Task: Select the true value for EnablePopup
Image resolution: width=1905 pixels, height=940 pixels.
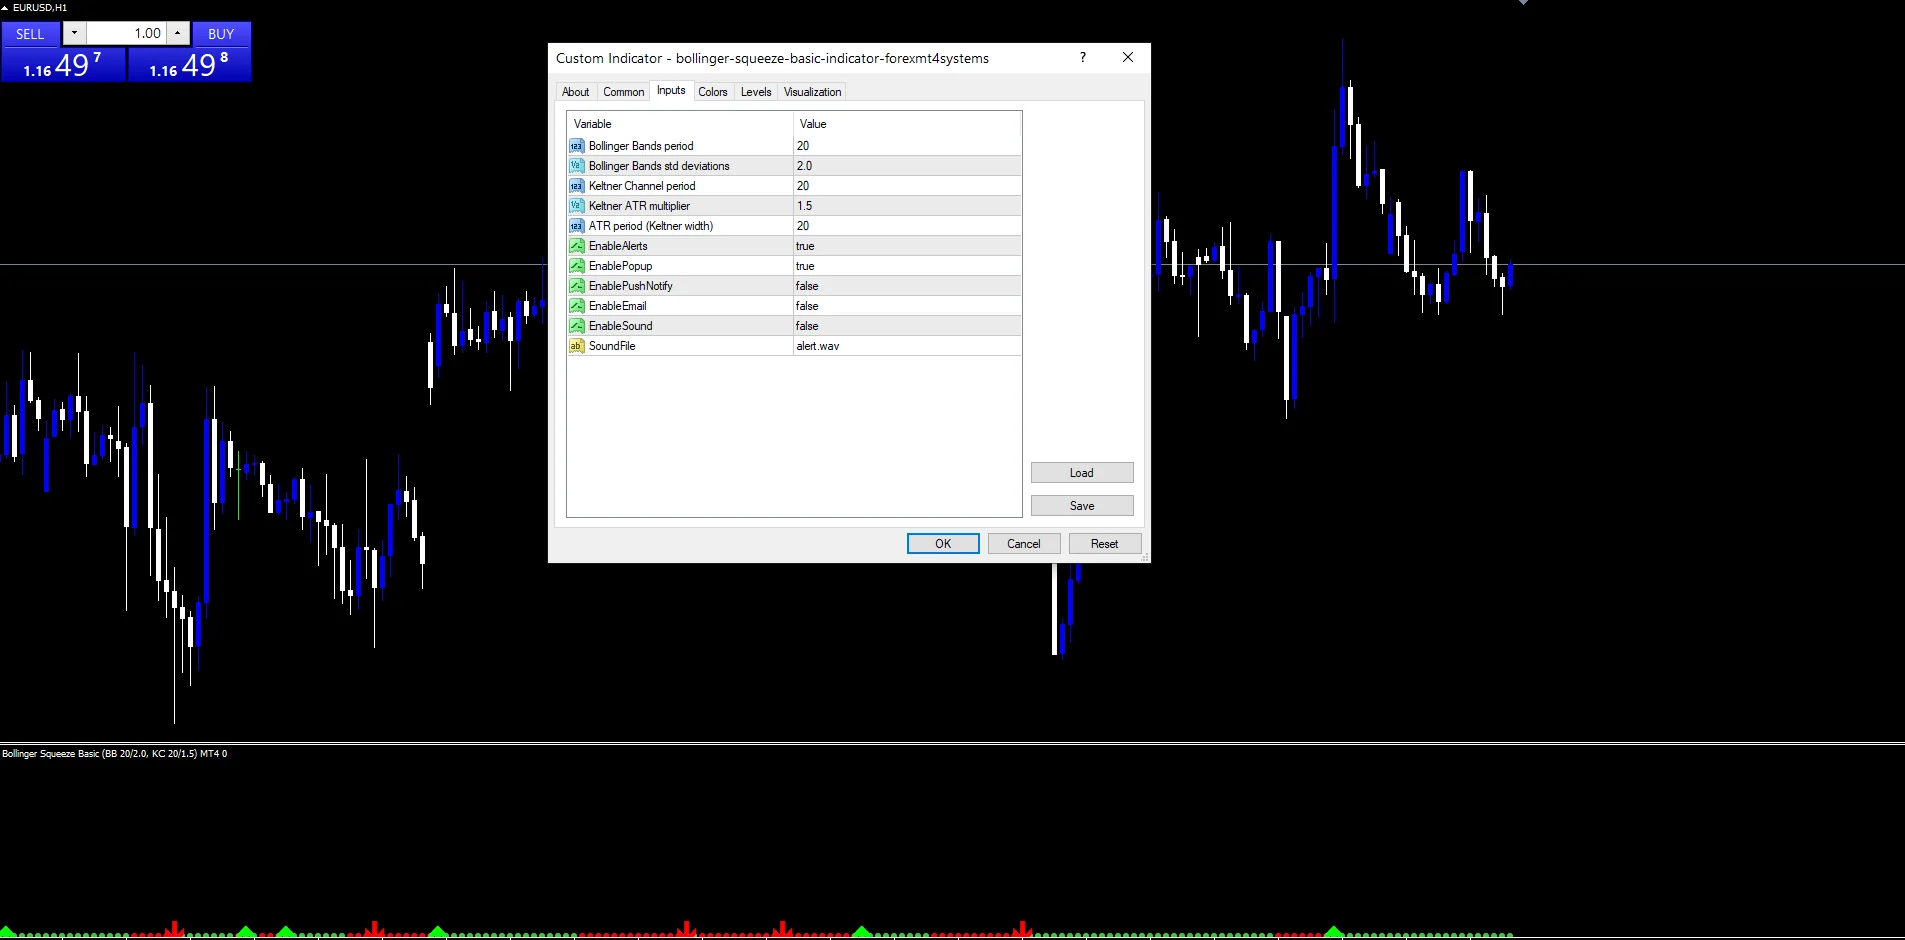Action: coord(907,266)
